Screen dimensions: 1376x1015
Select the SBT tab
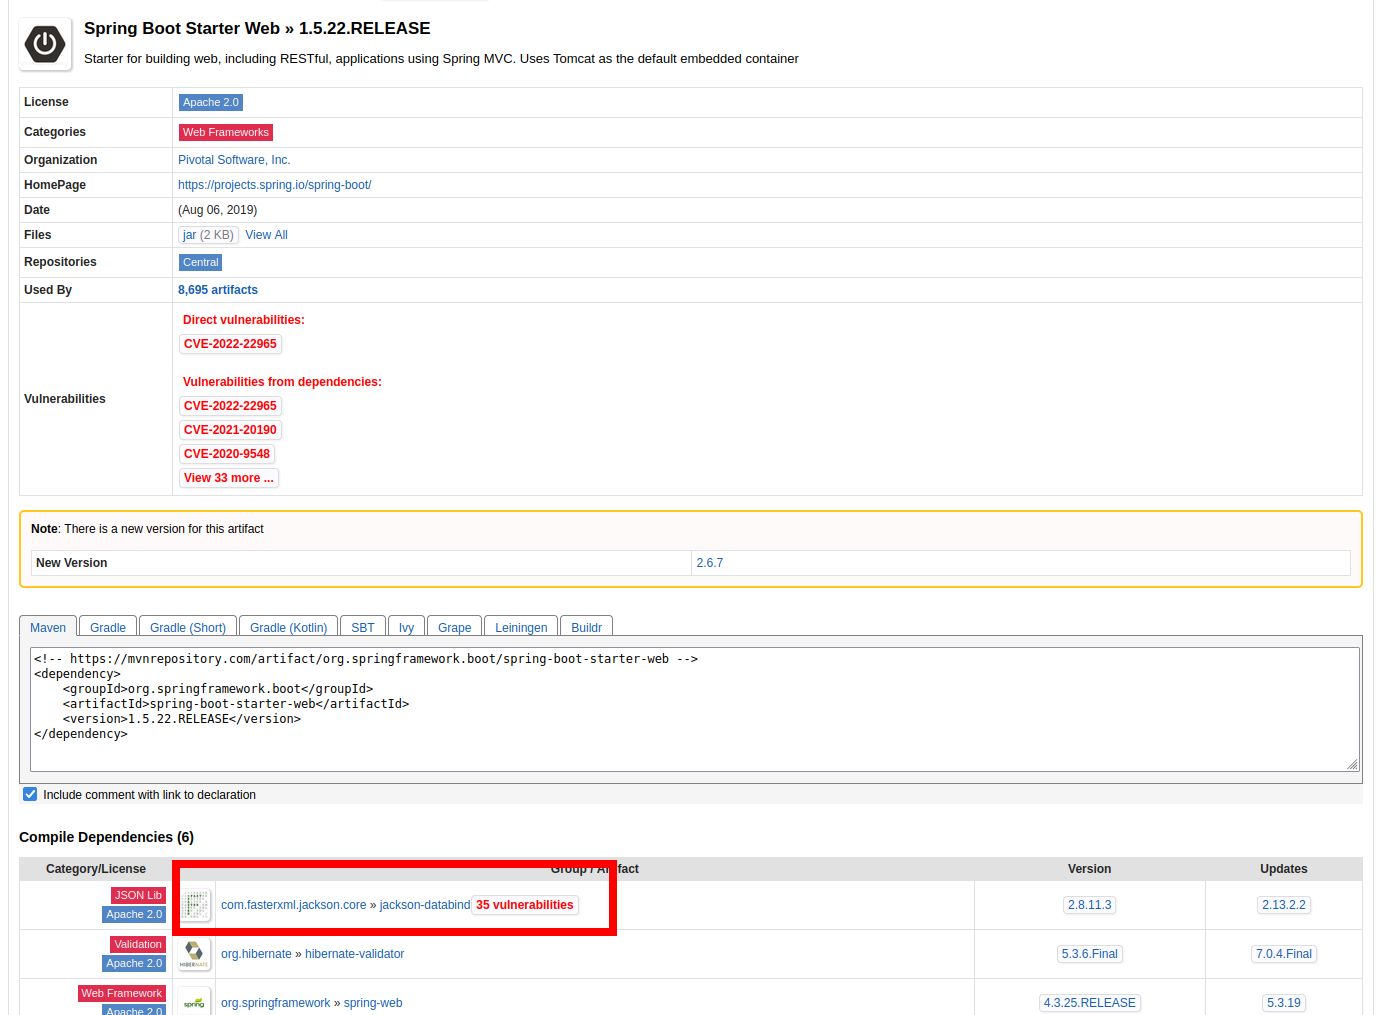(x=363, y=627)
